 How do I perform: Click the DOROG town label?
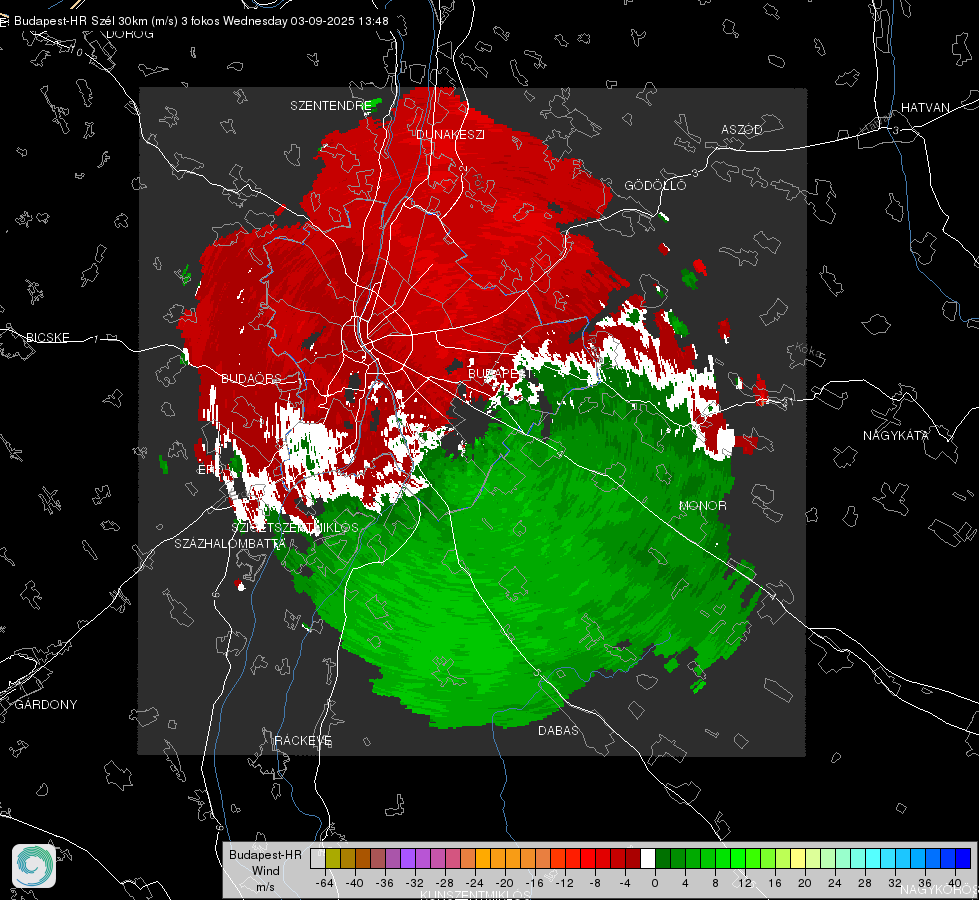point(130,34)
